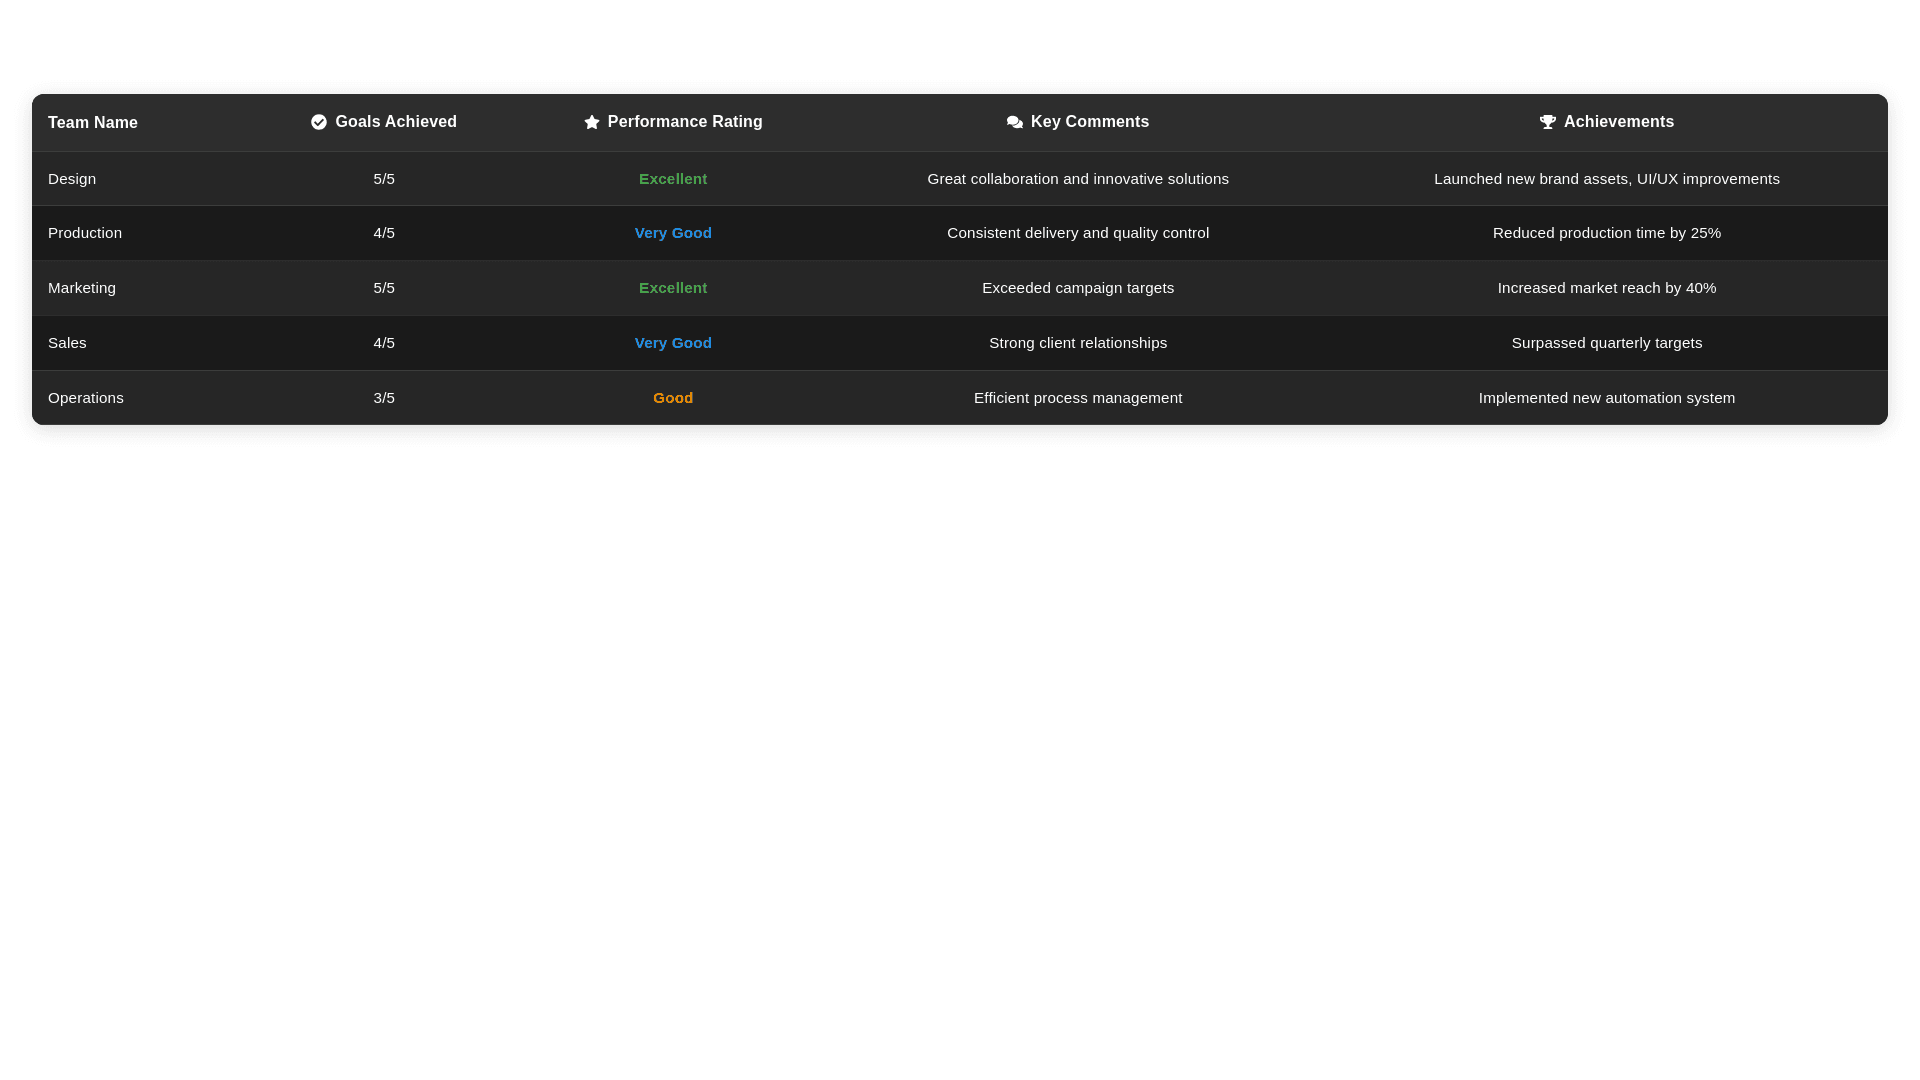Click the Sales team name cell
The image size is (1920, 1080).
point(67,343)
